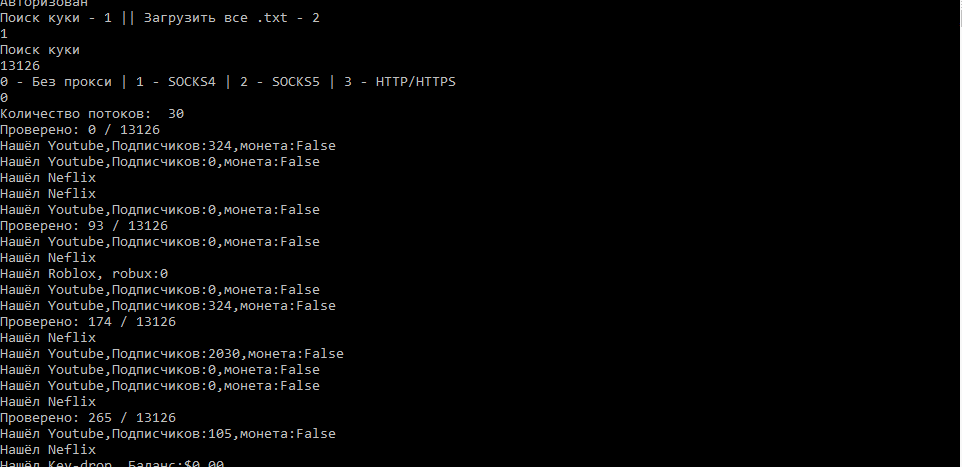Click the "Проверено: 265 / 13126" progress line
The width and height of the screenshot is (962, 467).
point(88,417)
